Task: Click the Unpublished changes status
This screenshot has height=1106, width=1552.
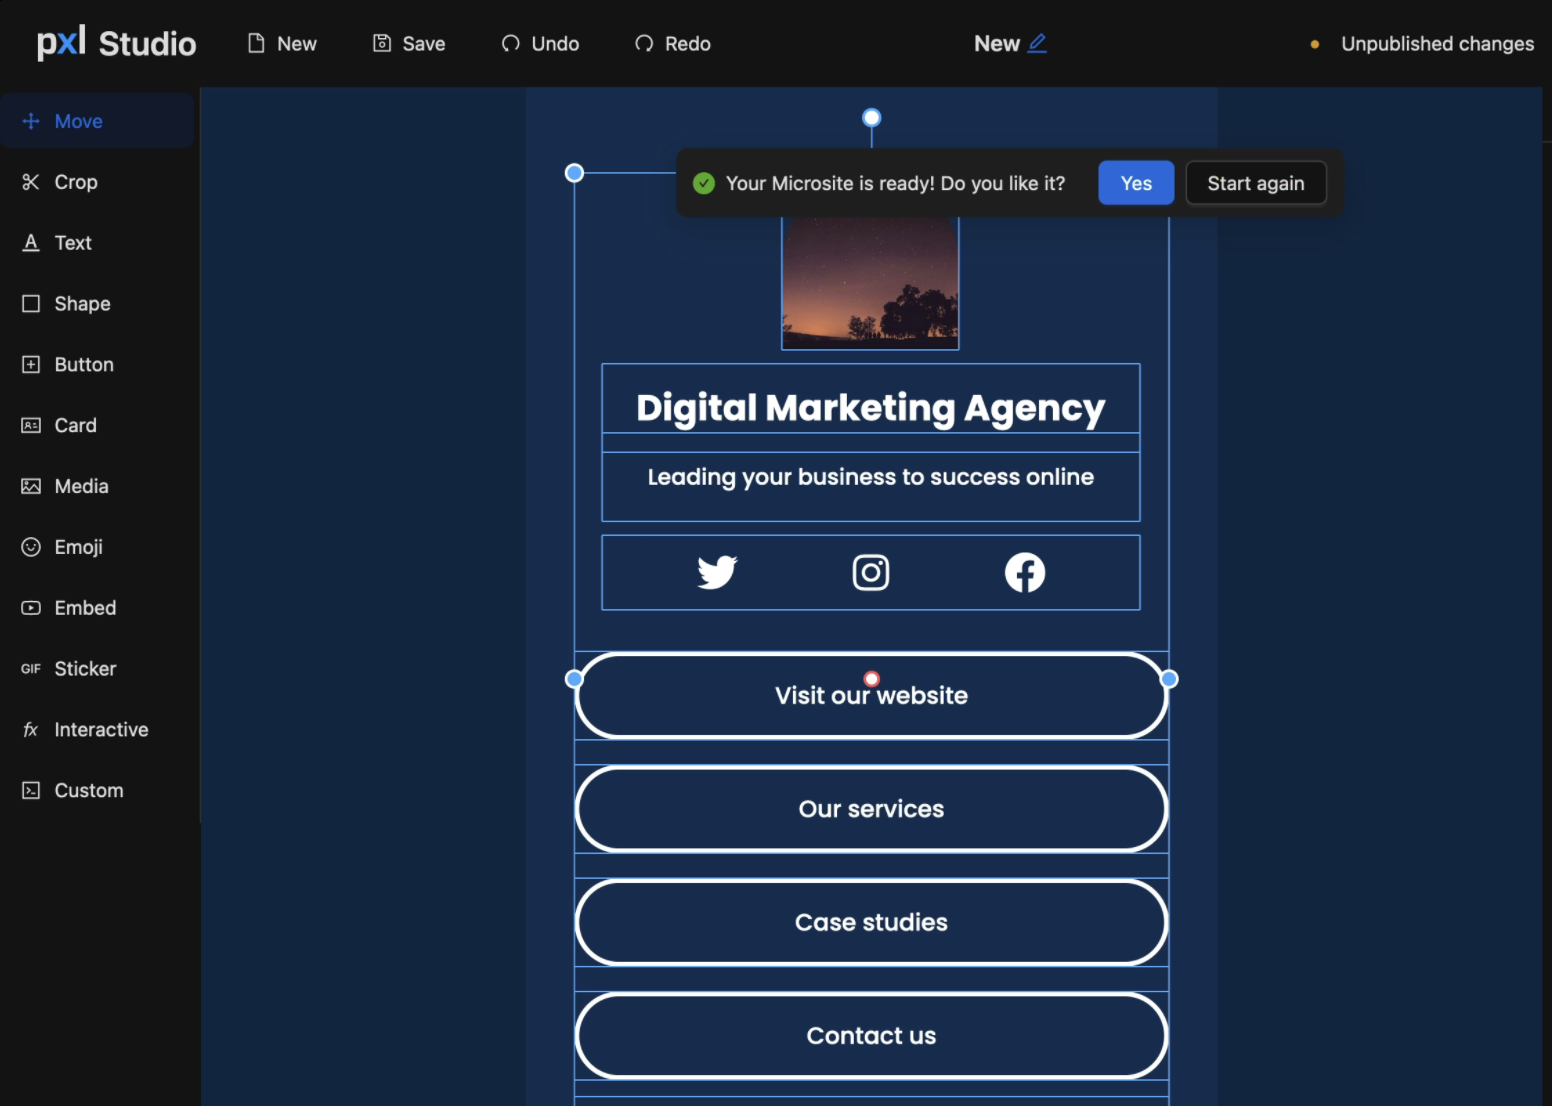Action: (1437, 43)
